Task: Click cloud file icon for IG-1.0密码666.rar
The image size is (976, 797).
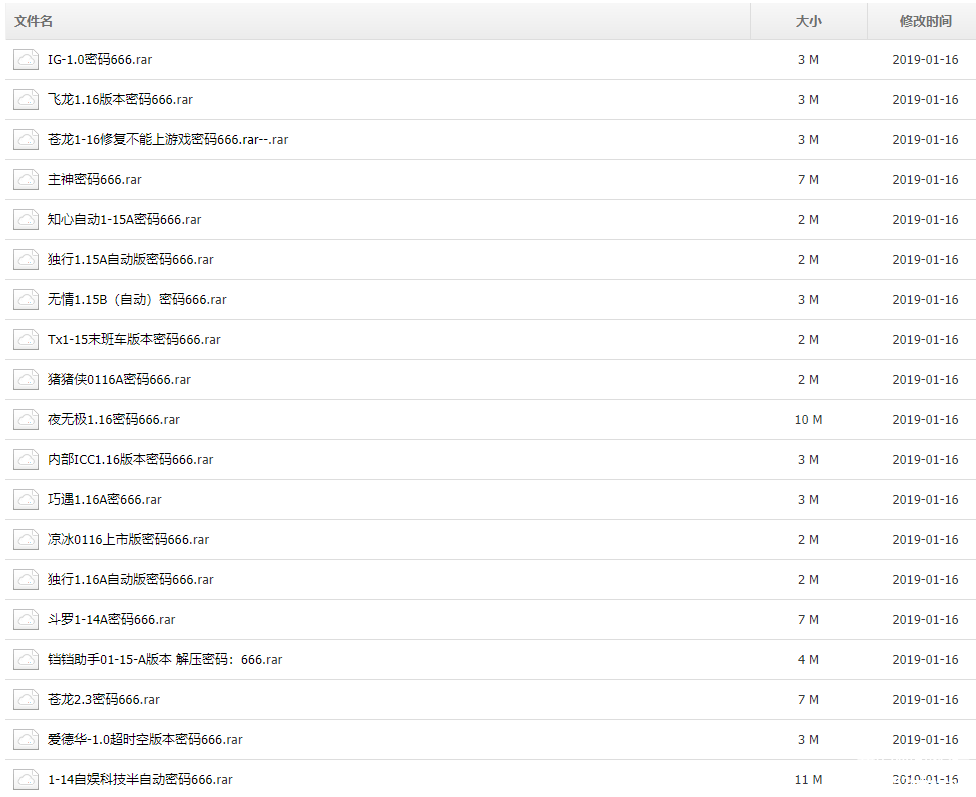Action: [x=26, y=60]
